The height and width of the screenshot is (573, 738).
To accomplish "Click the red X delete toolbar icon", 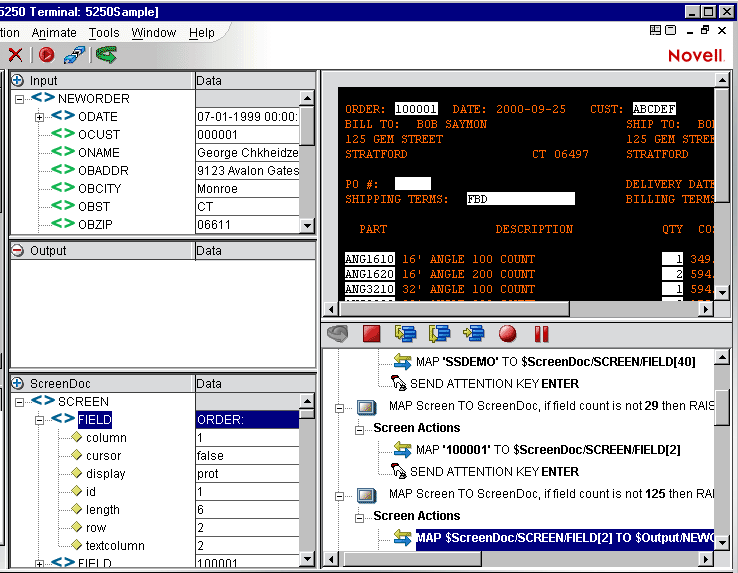I will pyautogui.click(x=15, y=55).
